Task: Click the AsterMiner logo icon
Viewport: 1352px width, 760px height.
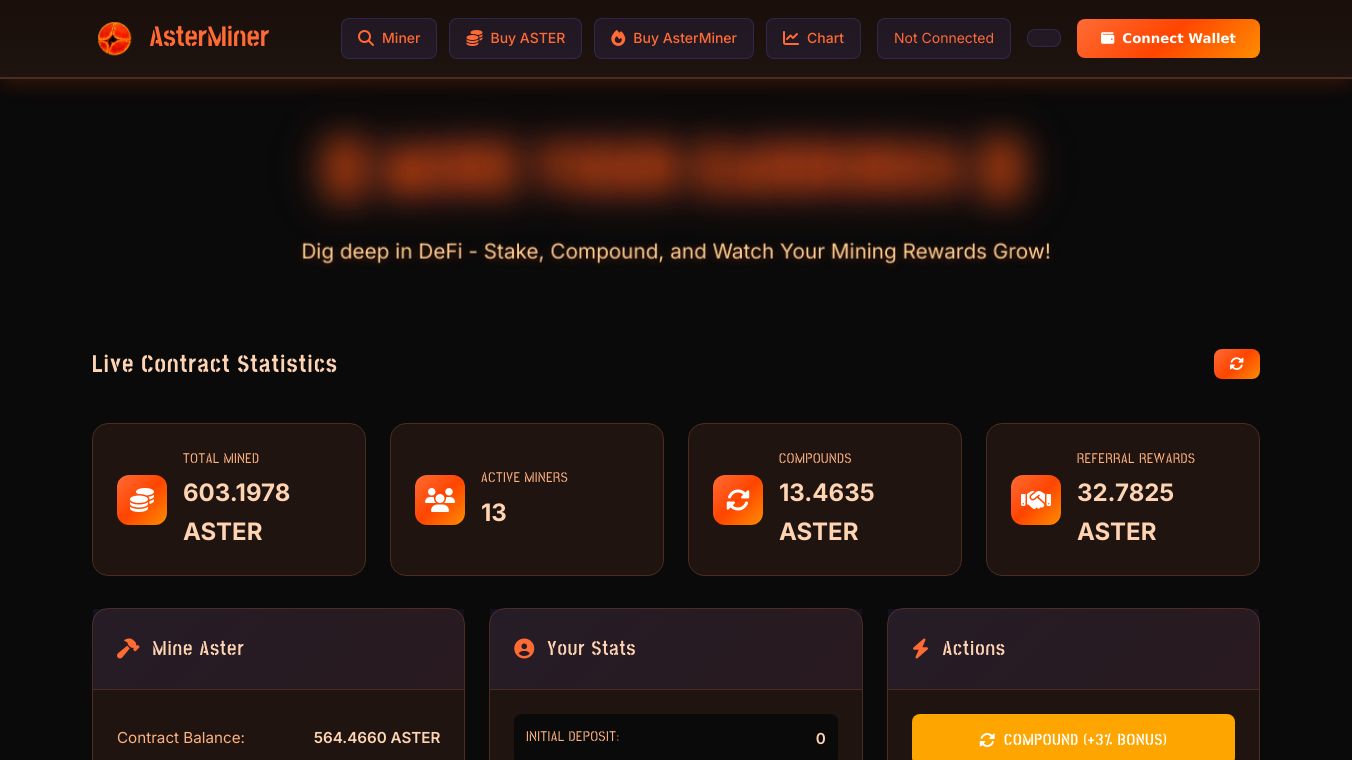Action: pyautogui.click(x=114, y=38)
